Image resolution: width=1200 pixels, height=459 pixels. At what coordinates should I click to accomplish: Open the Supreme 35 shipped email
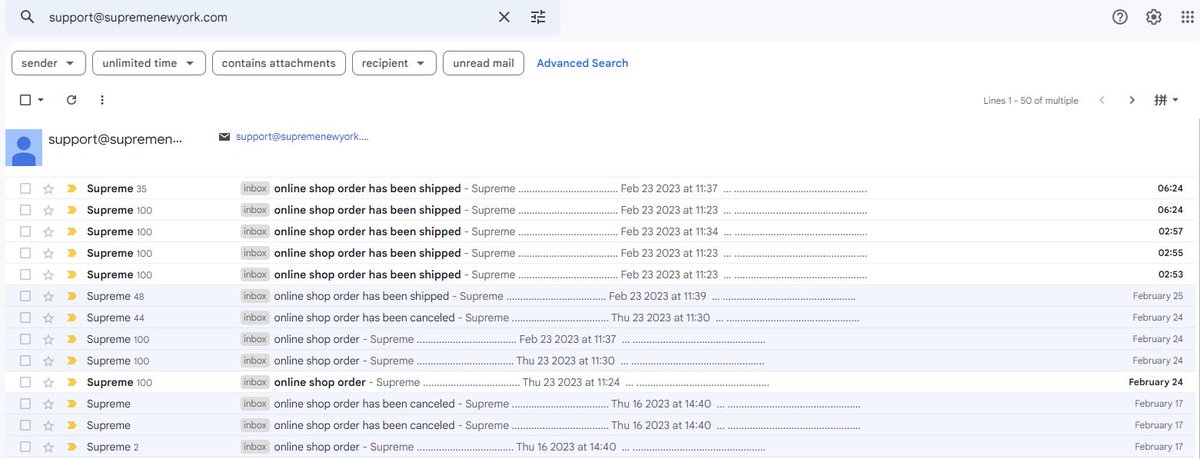tap(600, 189)
